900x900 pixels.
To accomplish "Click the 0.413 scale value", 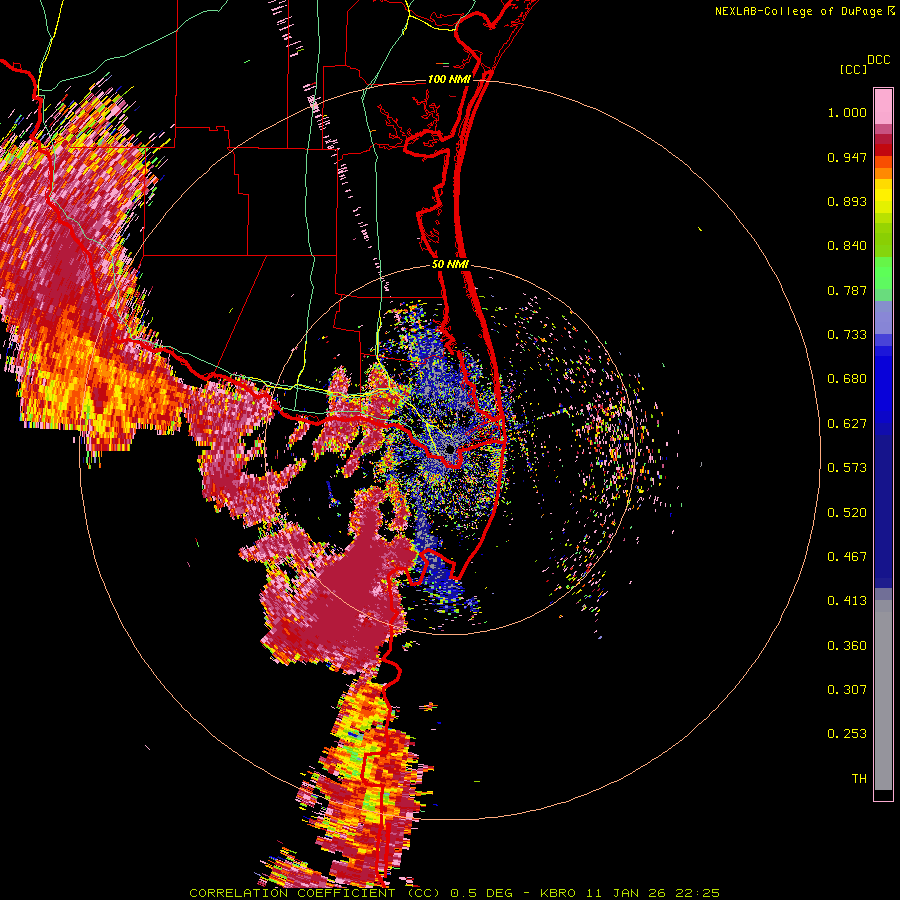I will [x=847, y=601].
